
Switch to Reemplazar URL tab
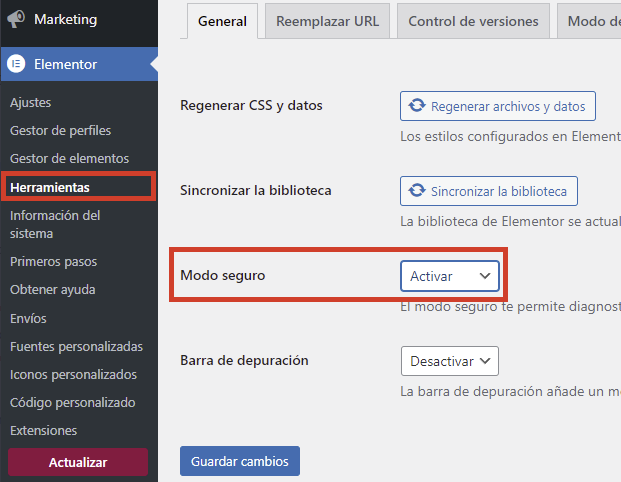(328, 21)
